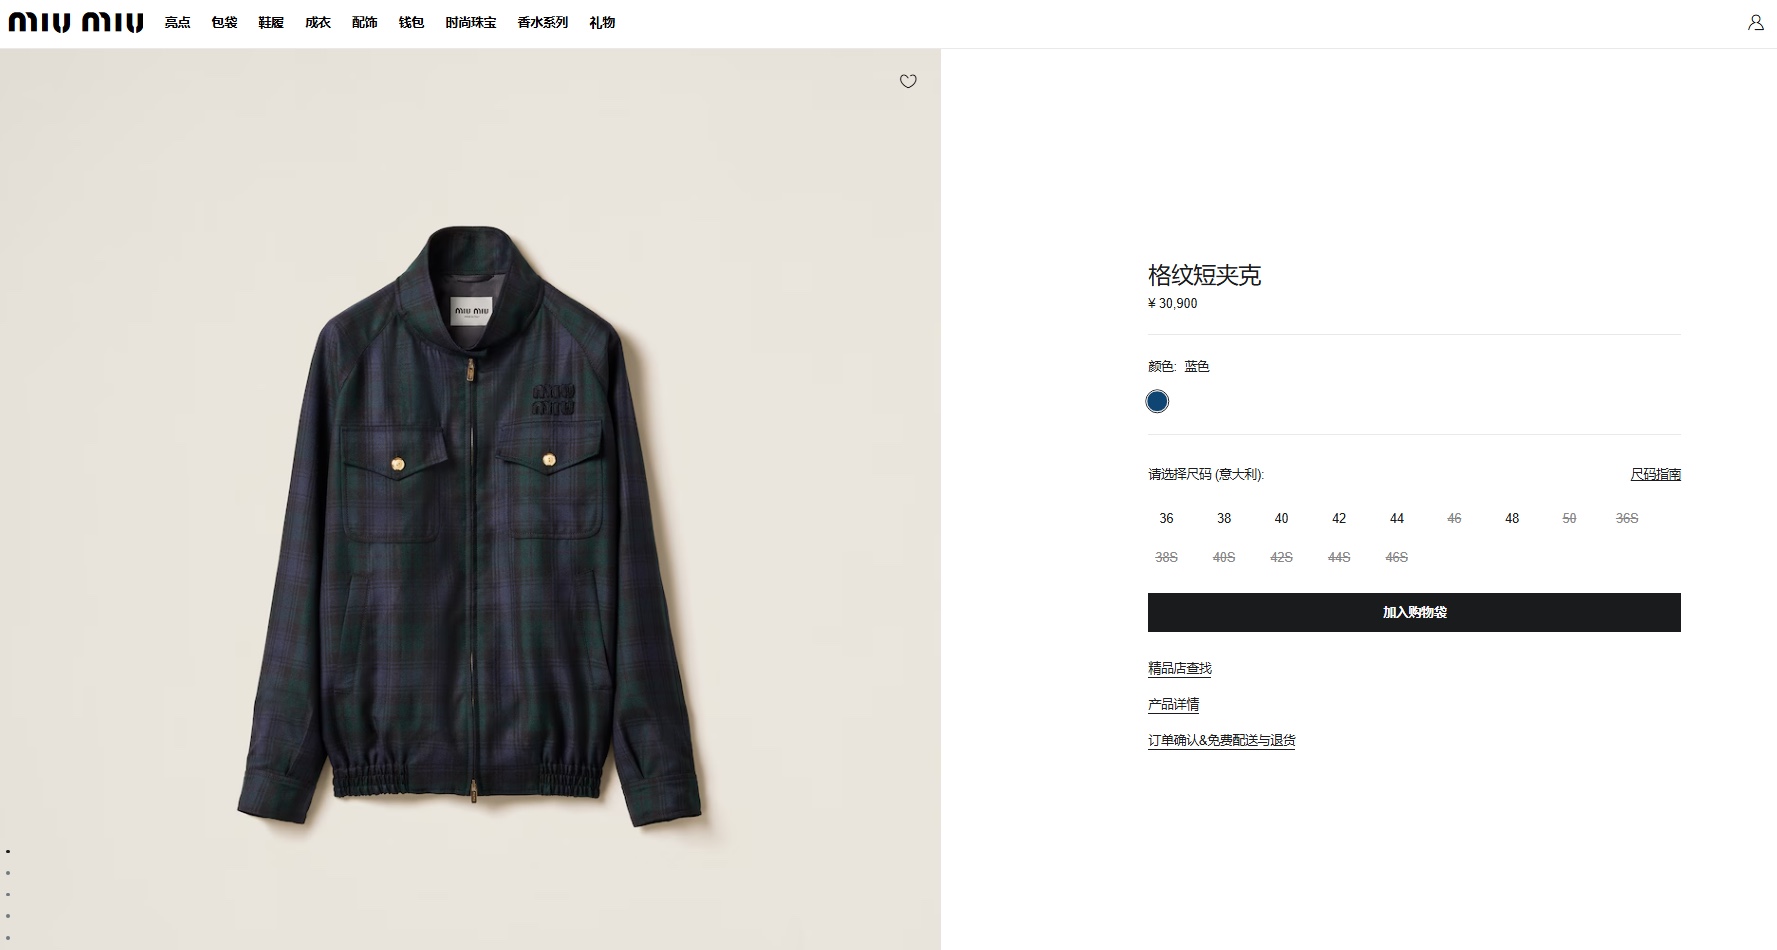Select size 44 option
This screenshot has width=1777, height=950.
1397,518
